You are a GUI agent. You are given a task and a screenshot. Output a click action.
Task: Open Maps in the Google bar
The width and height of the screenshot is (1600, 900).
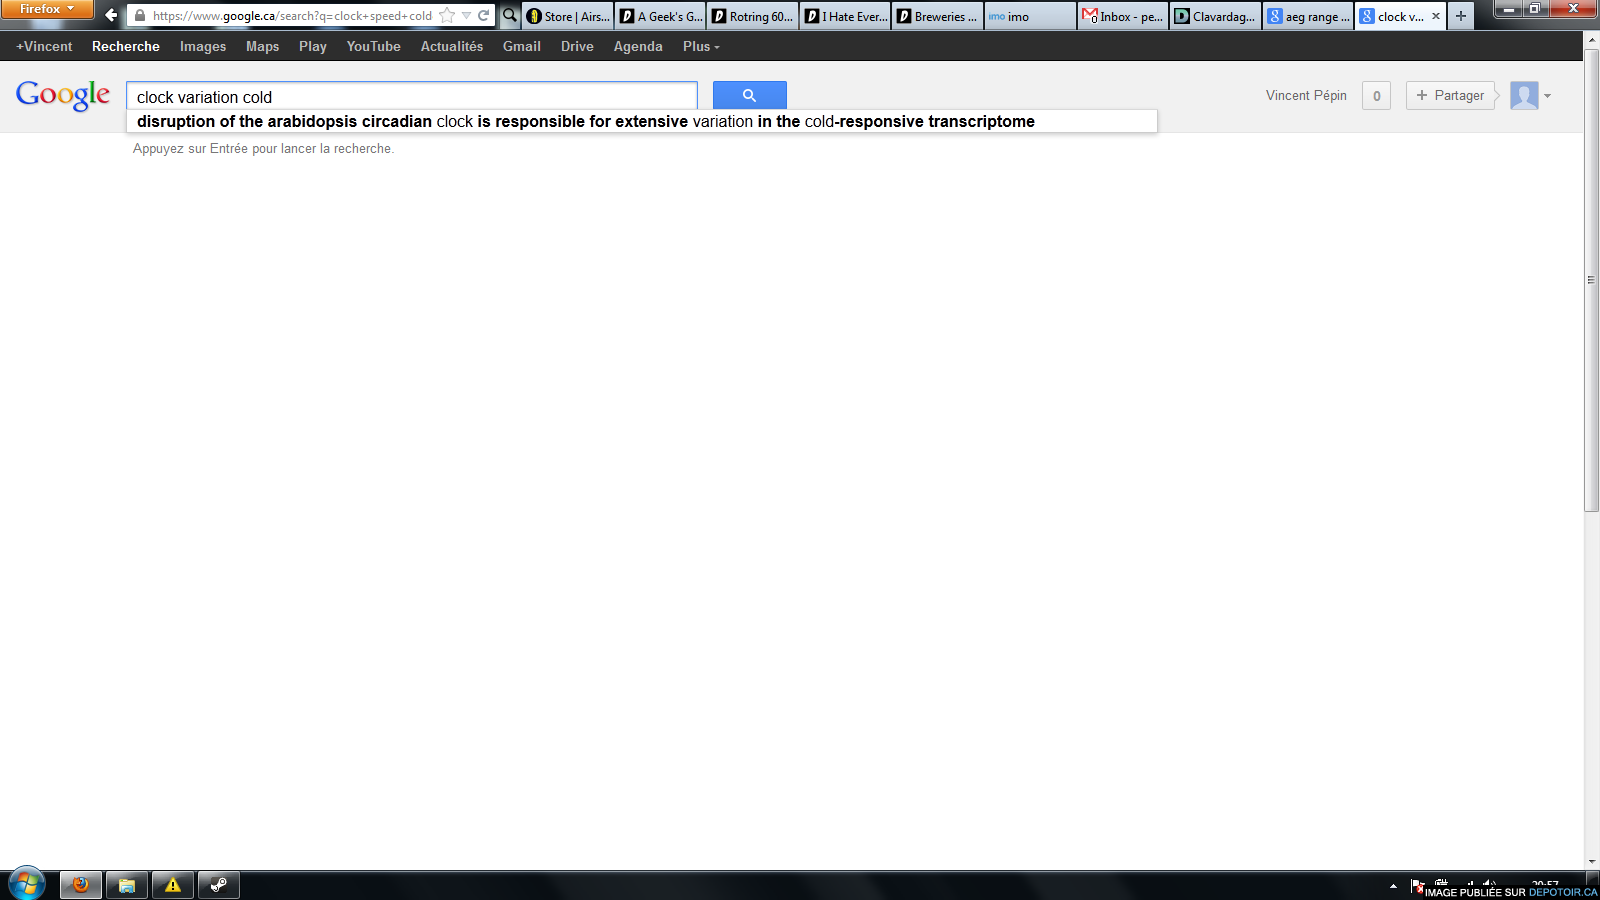(x=263, y=46)
